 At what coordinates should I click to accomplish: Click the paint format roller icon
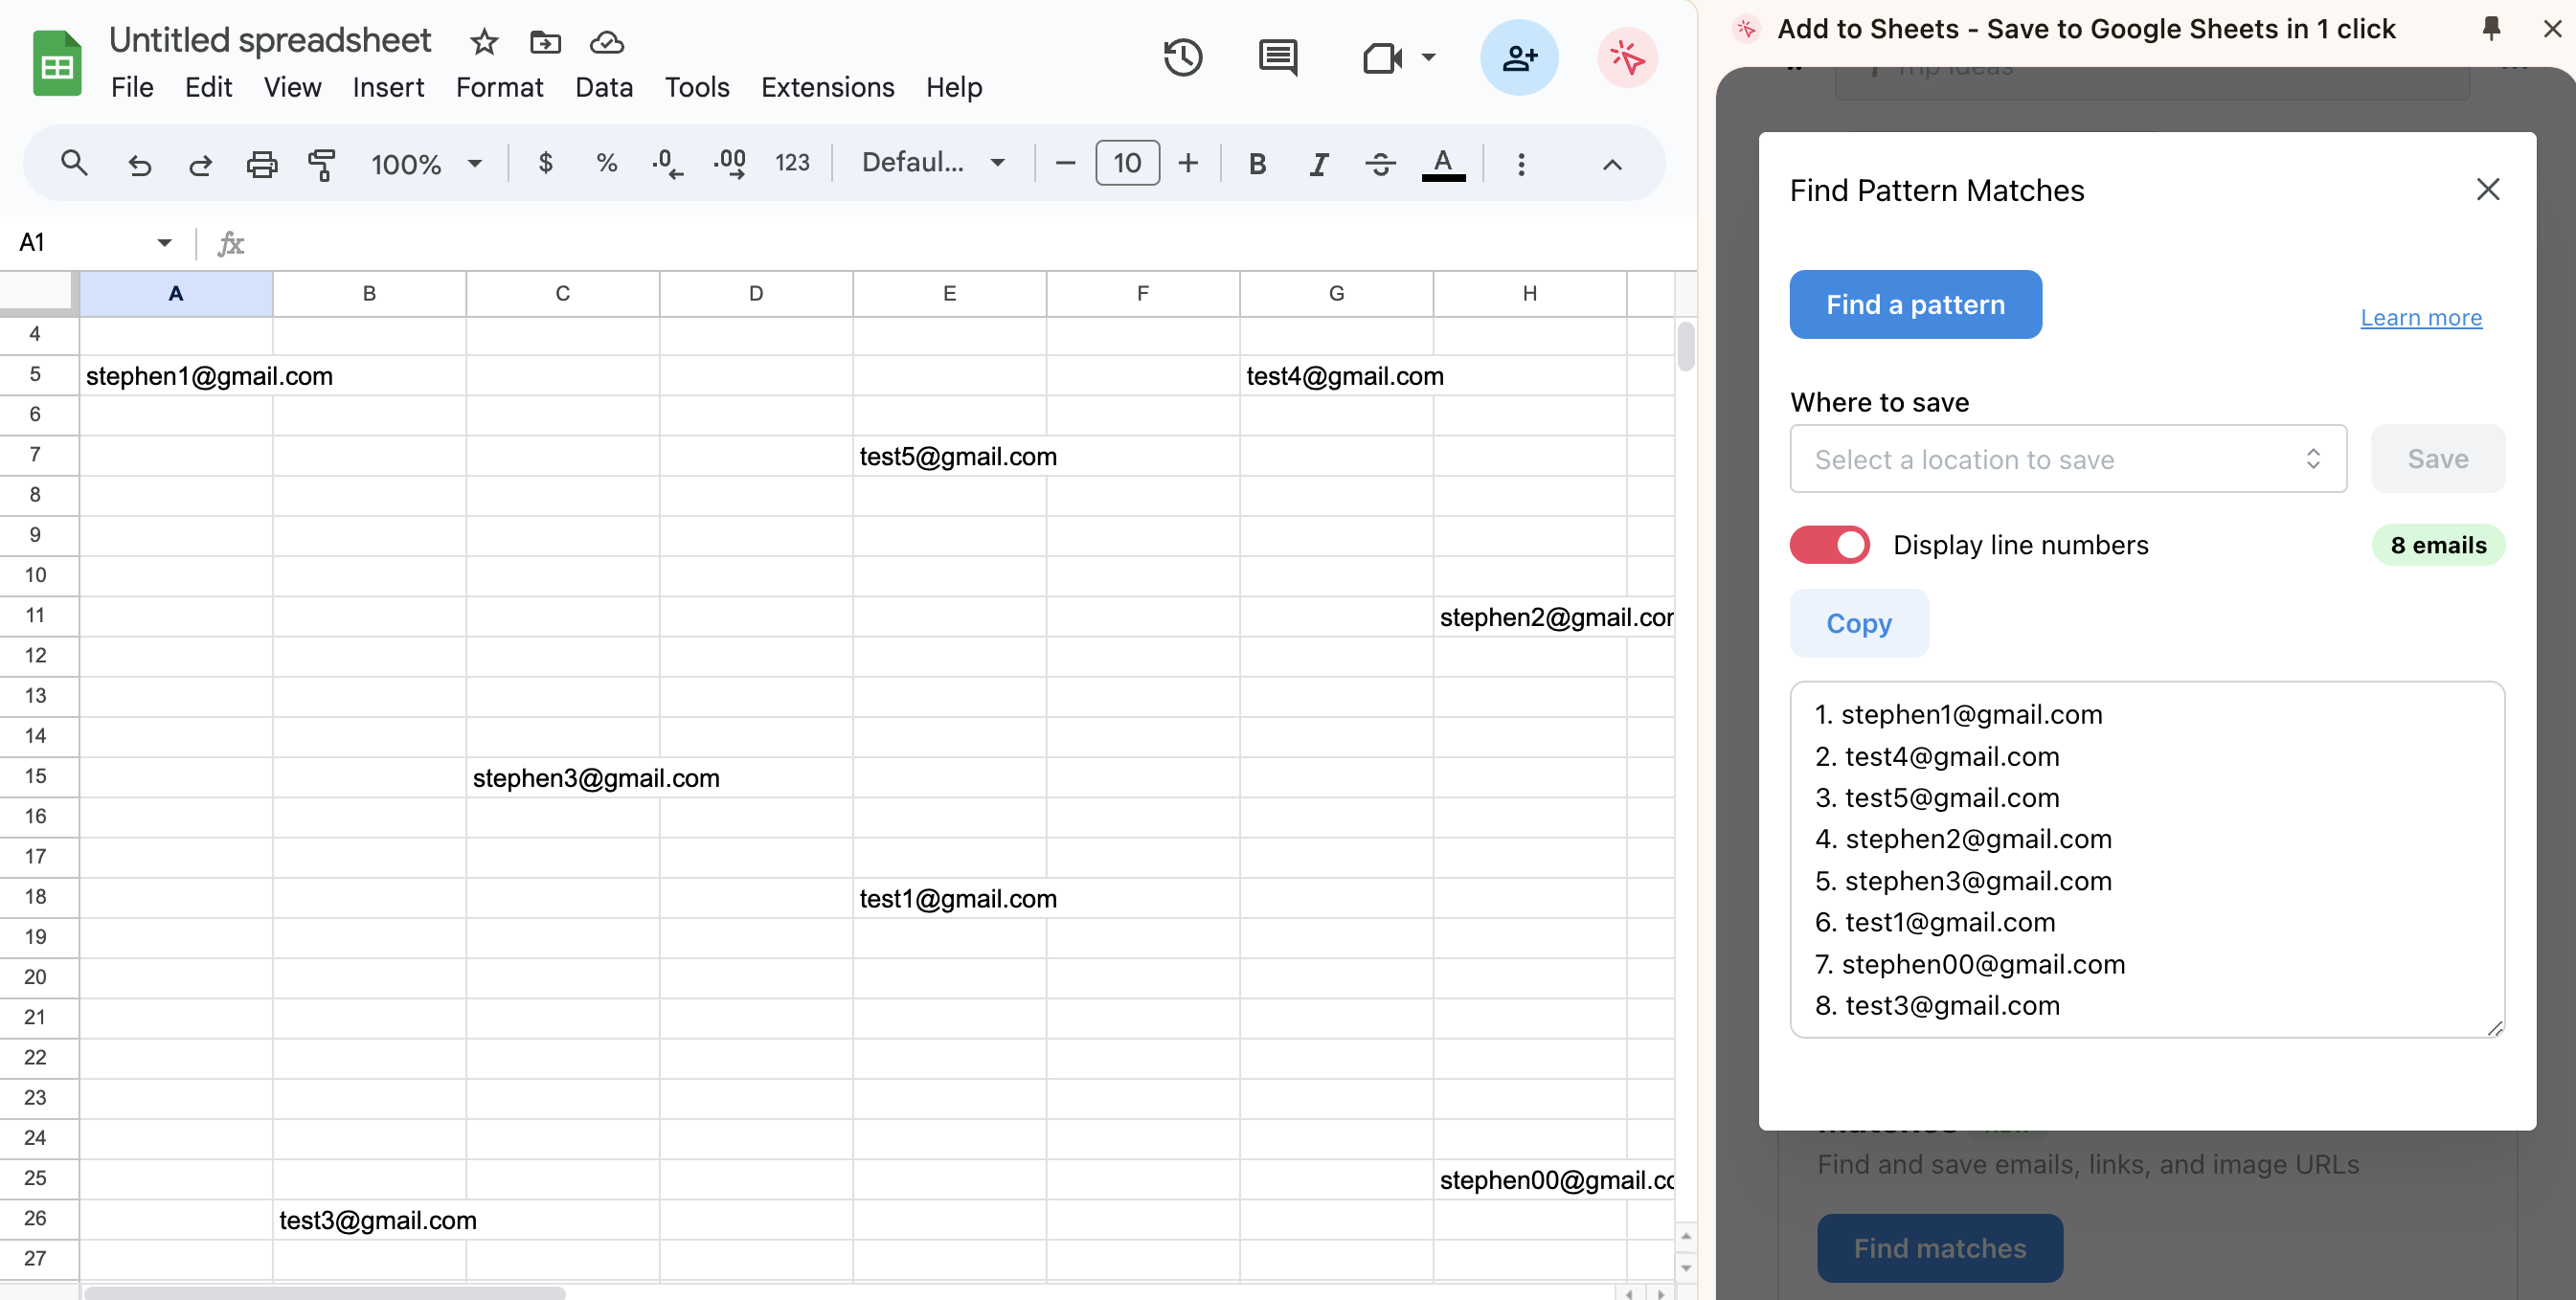[x=321, y=164]
